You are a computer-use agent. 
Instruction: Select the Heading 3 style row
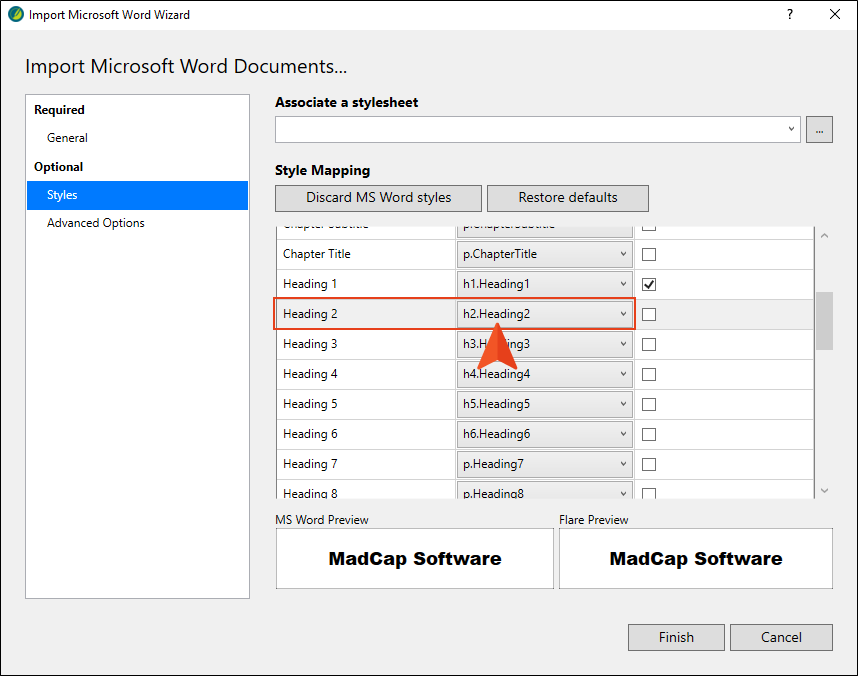pyautogui.click(x=545, y=345)
